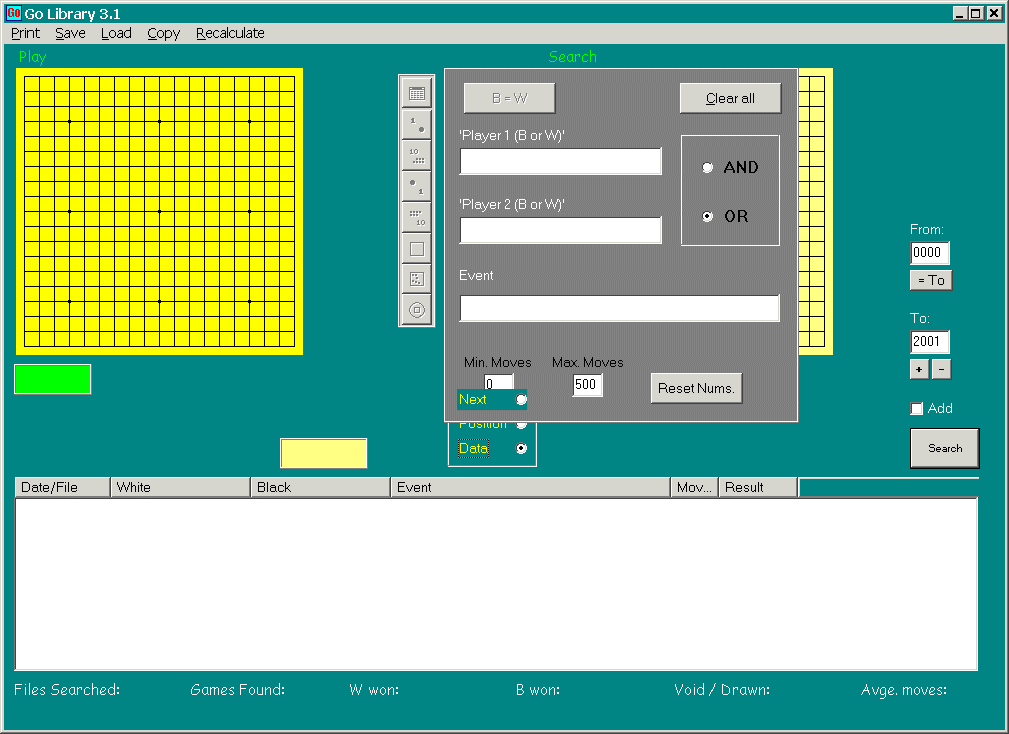Select the AND radio option

707,167
